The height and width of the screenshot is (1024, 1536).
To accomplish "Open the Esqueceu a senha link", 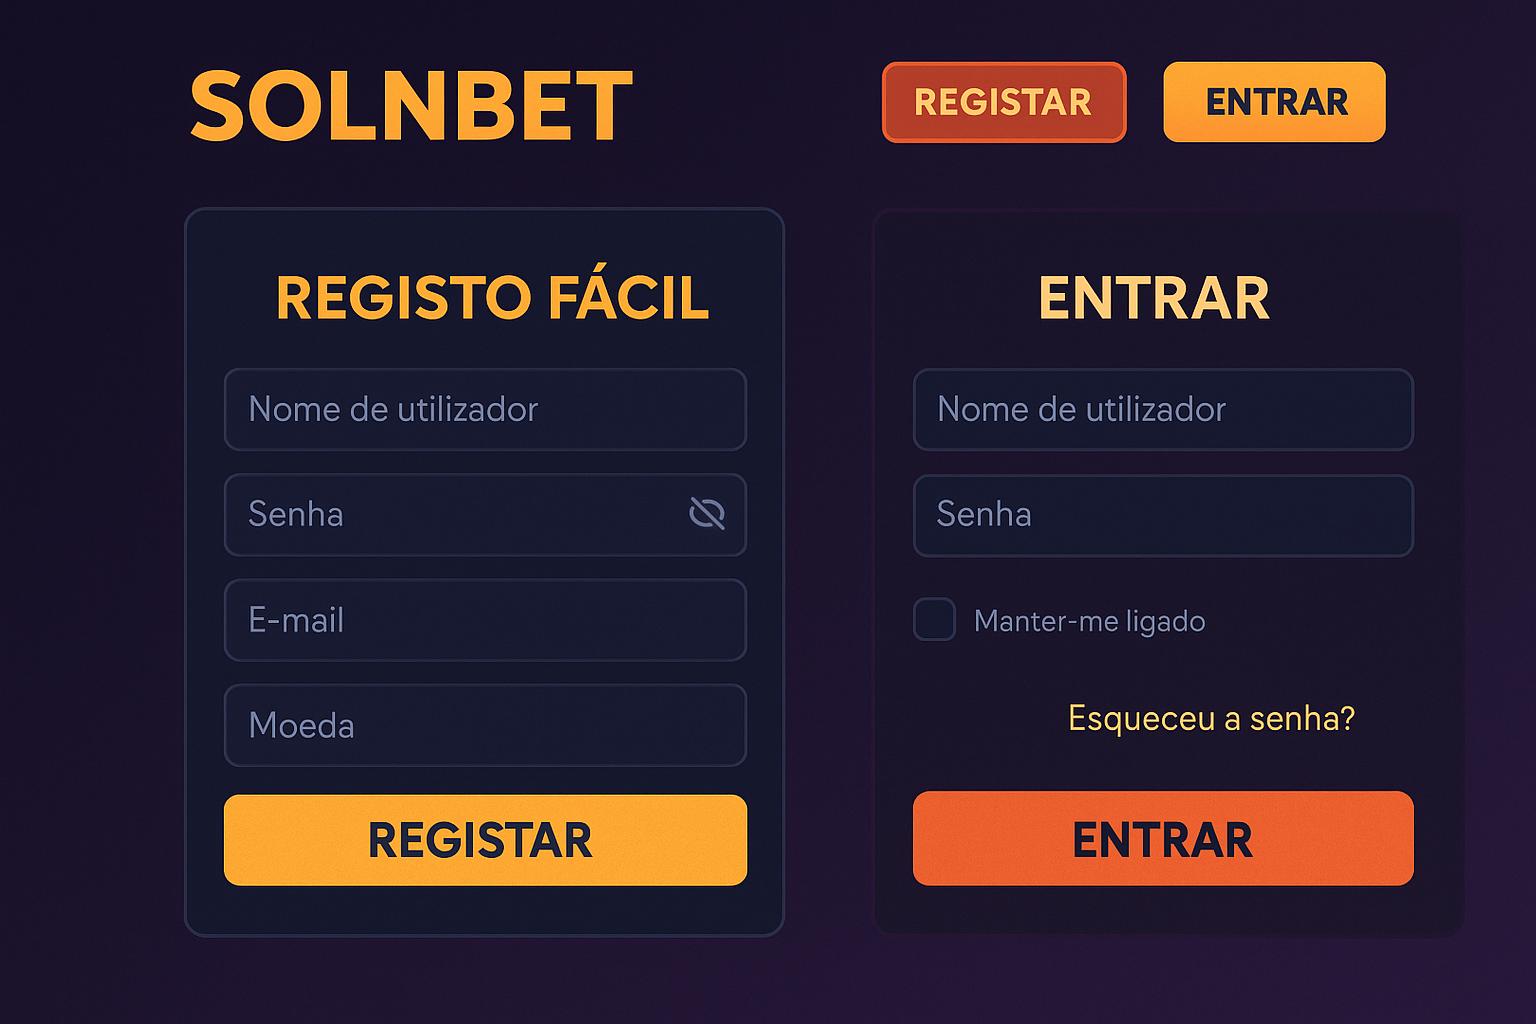I will coord(1211,719).
